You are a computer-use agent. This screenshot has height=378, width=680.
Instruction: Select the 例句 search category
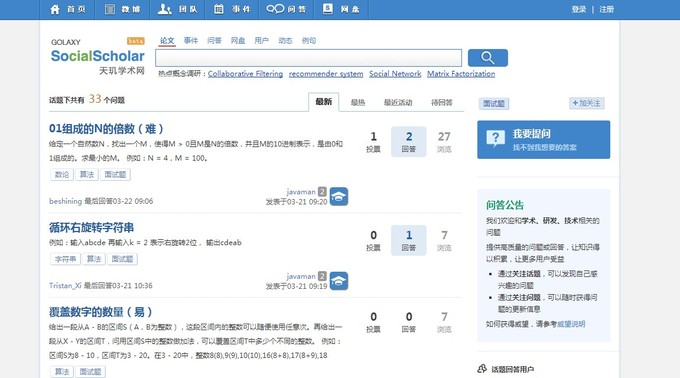coord(309,41)
